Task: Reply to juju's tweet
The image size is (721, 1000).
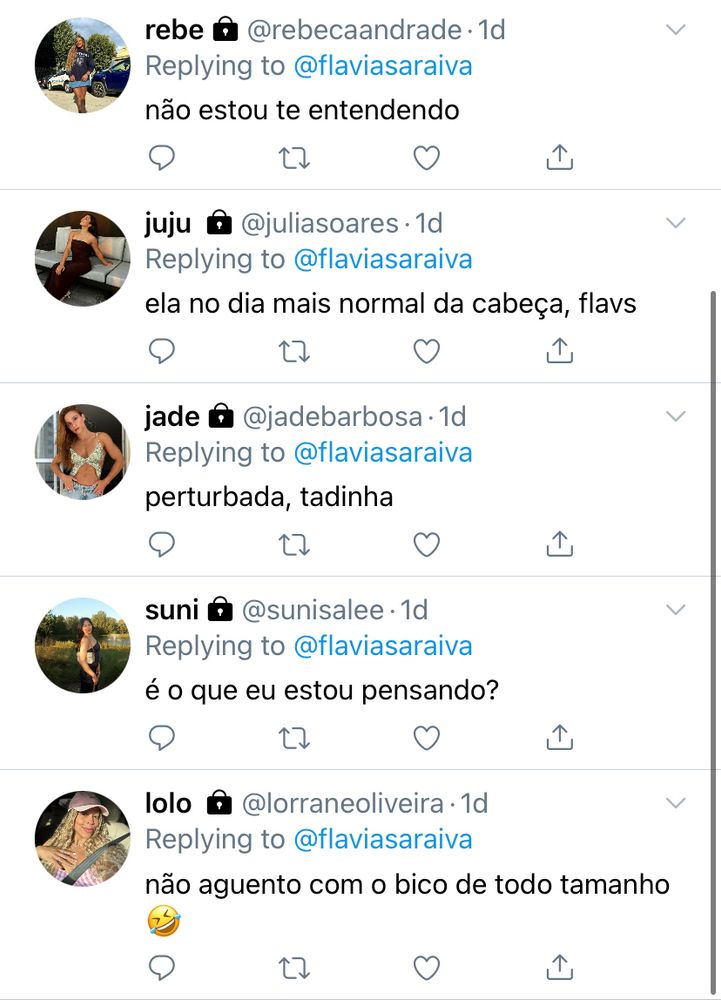Action: tap(162, 350)
